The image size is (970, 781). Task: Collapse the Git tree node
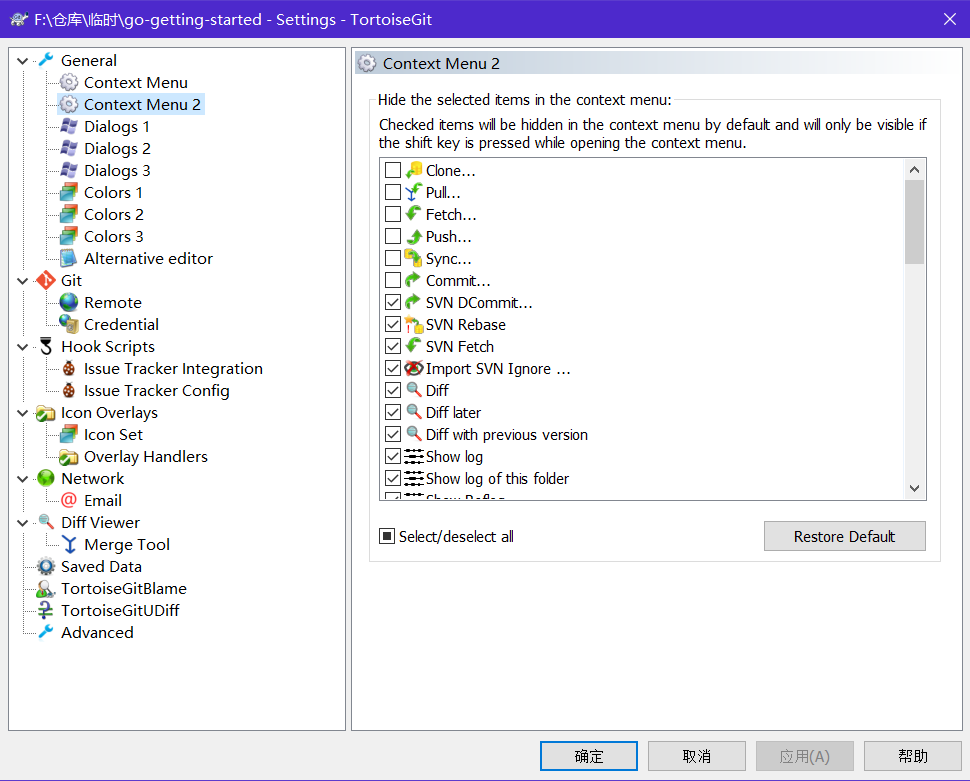pyautogui.click(x=23, y=281)
